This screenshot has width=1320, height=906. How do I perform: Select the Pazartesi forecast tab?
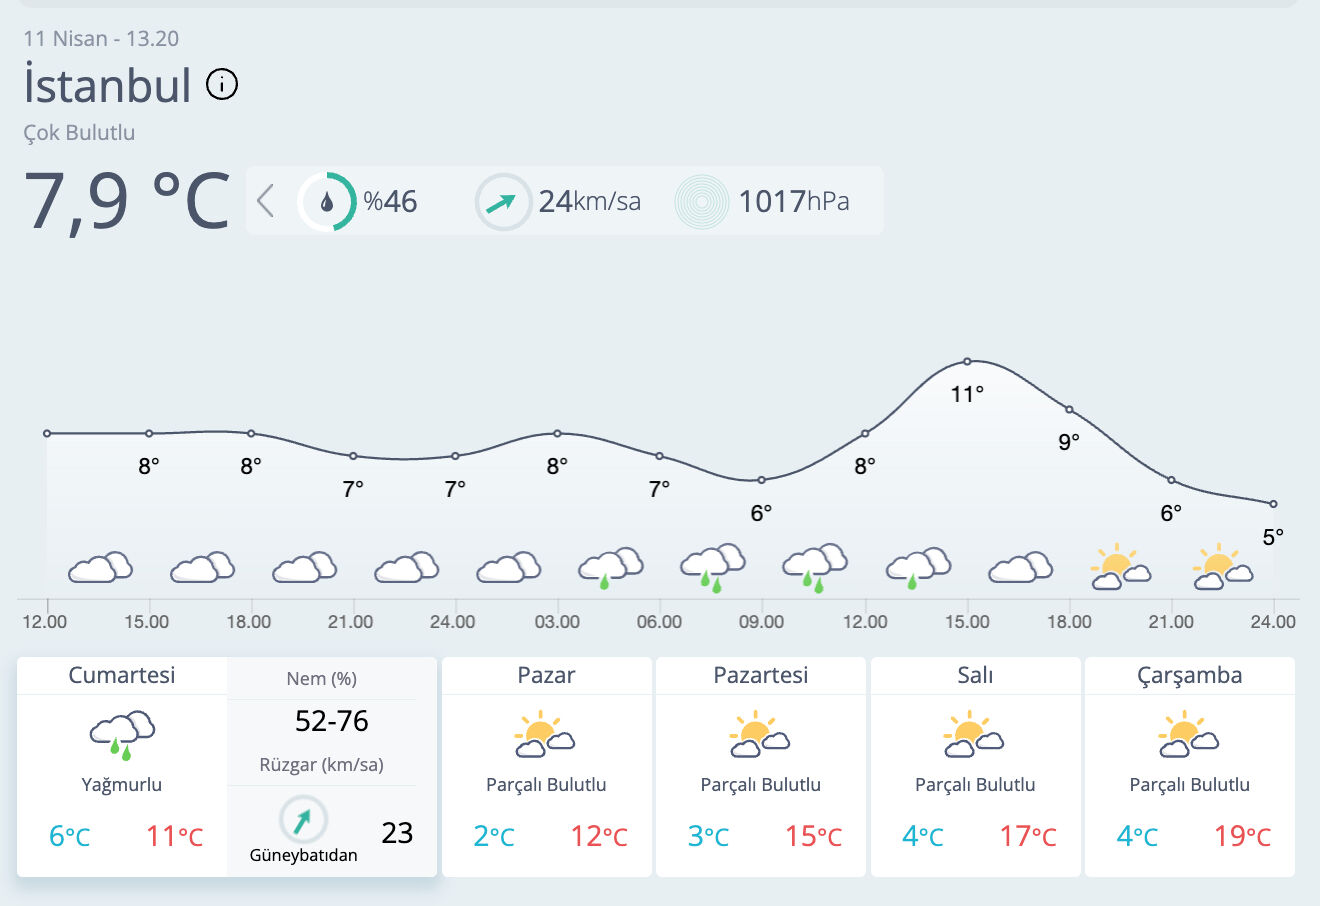tap(760, 675)
